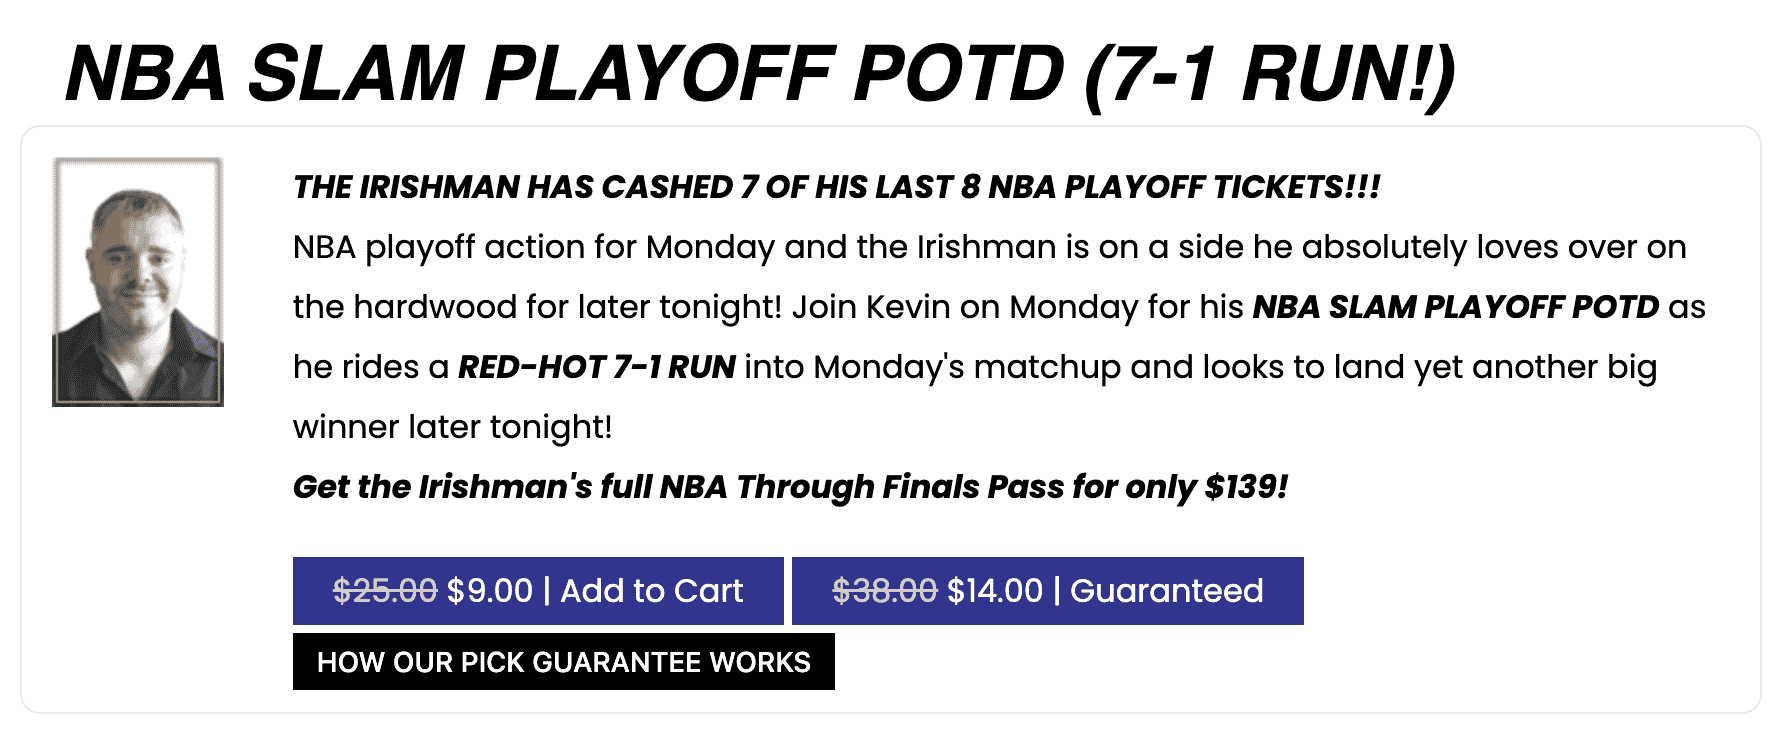The image size is (1786, 748).
Task: Click the $14.00 discounted price text
Action: pyautogui.click(x=995, y=591)
